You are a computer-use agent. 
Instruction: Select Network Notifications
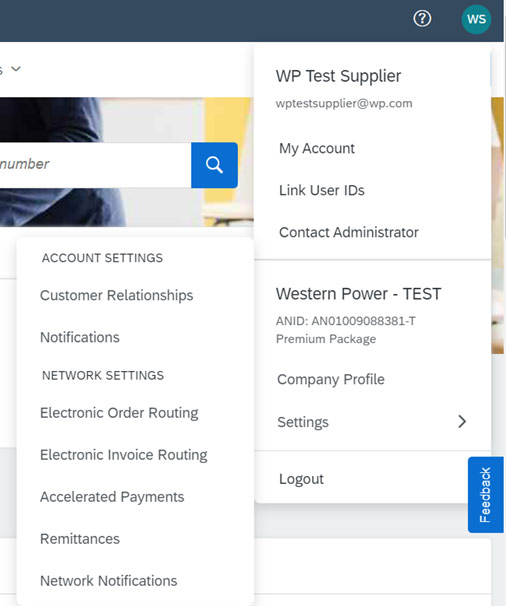click(109, 581)
